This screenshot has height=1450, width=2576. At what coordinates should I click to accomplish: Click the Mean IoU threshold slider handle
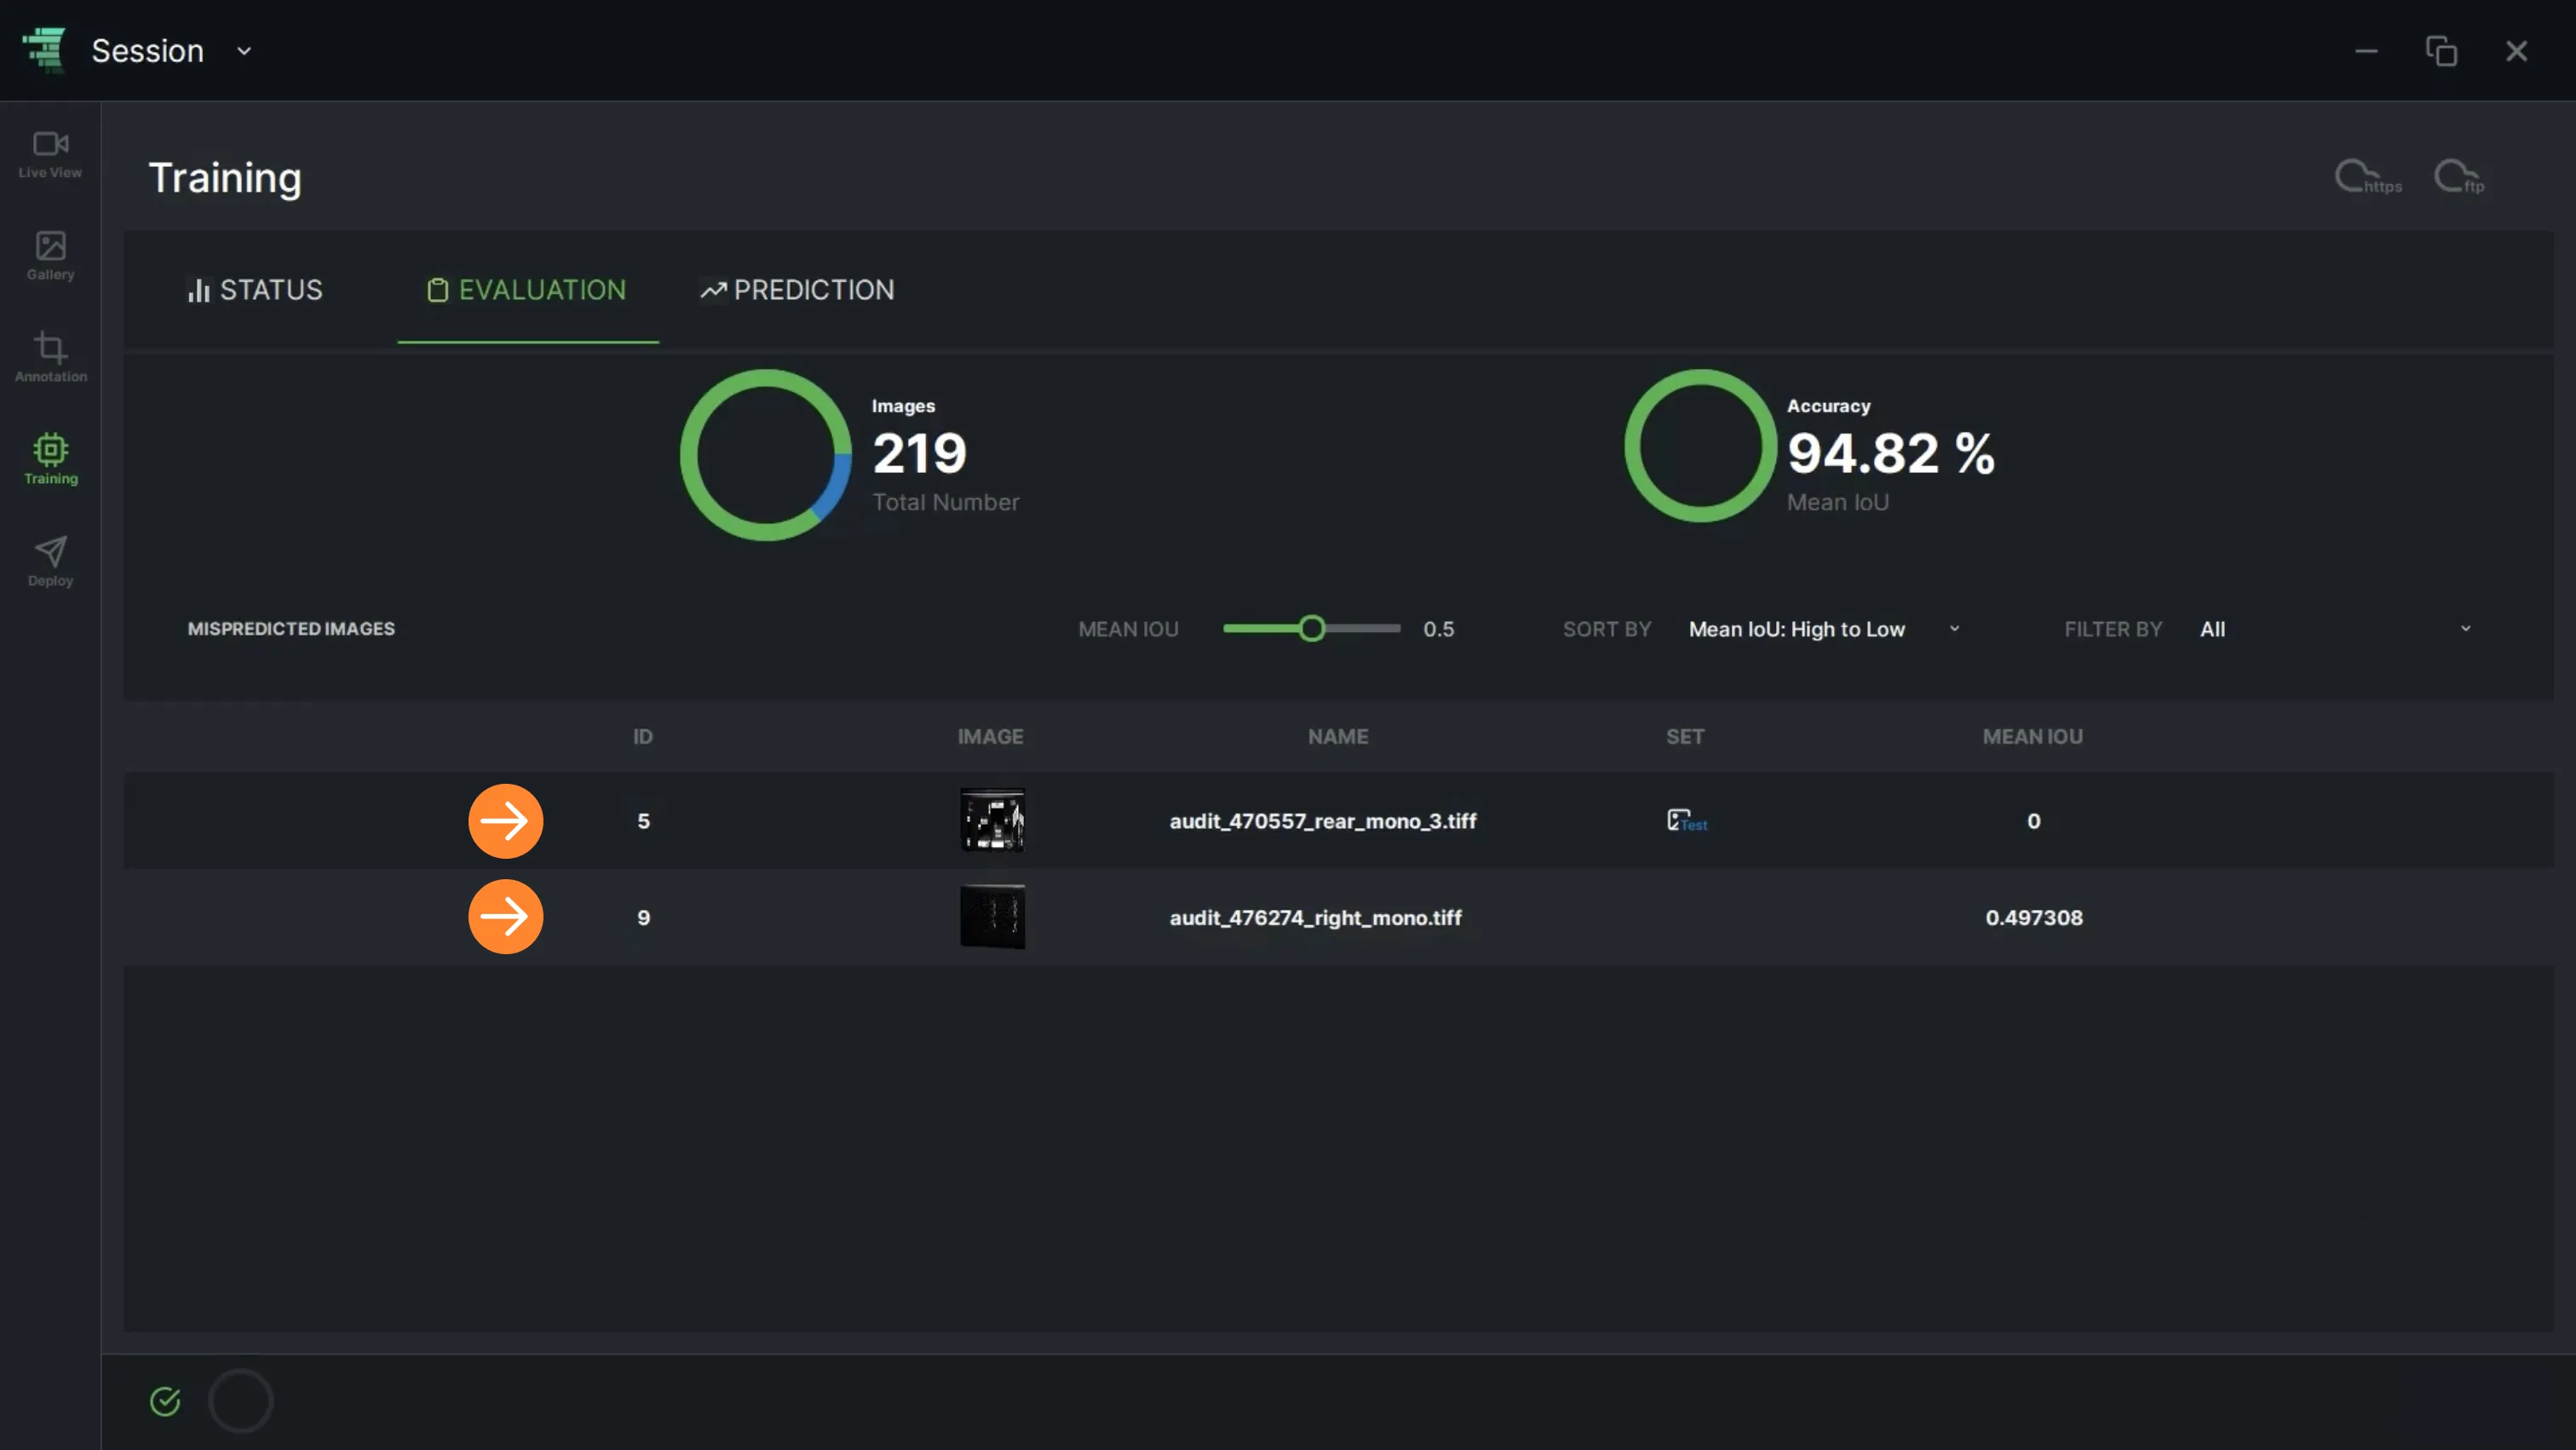pyautogui.click(x=1312, y=629)
